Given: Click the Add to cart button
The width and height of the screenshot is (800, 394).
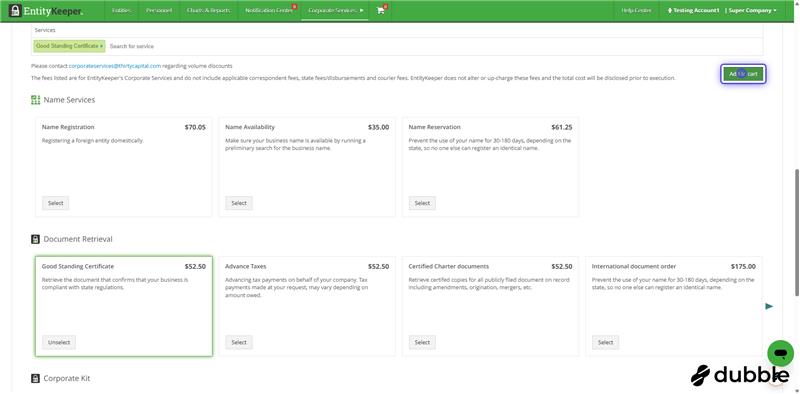Looking at the screenshot, I should pos(743,74).
